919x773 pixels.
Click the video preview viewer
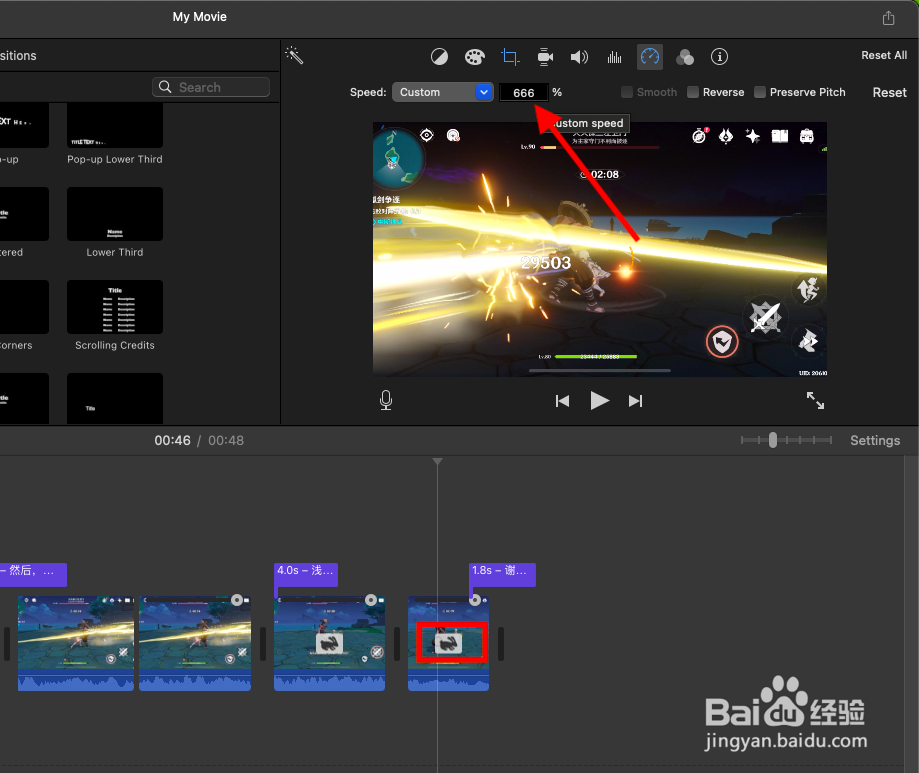[x=600, y=249]
